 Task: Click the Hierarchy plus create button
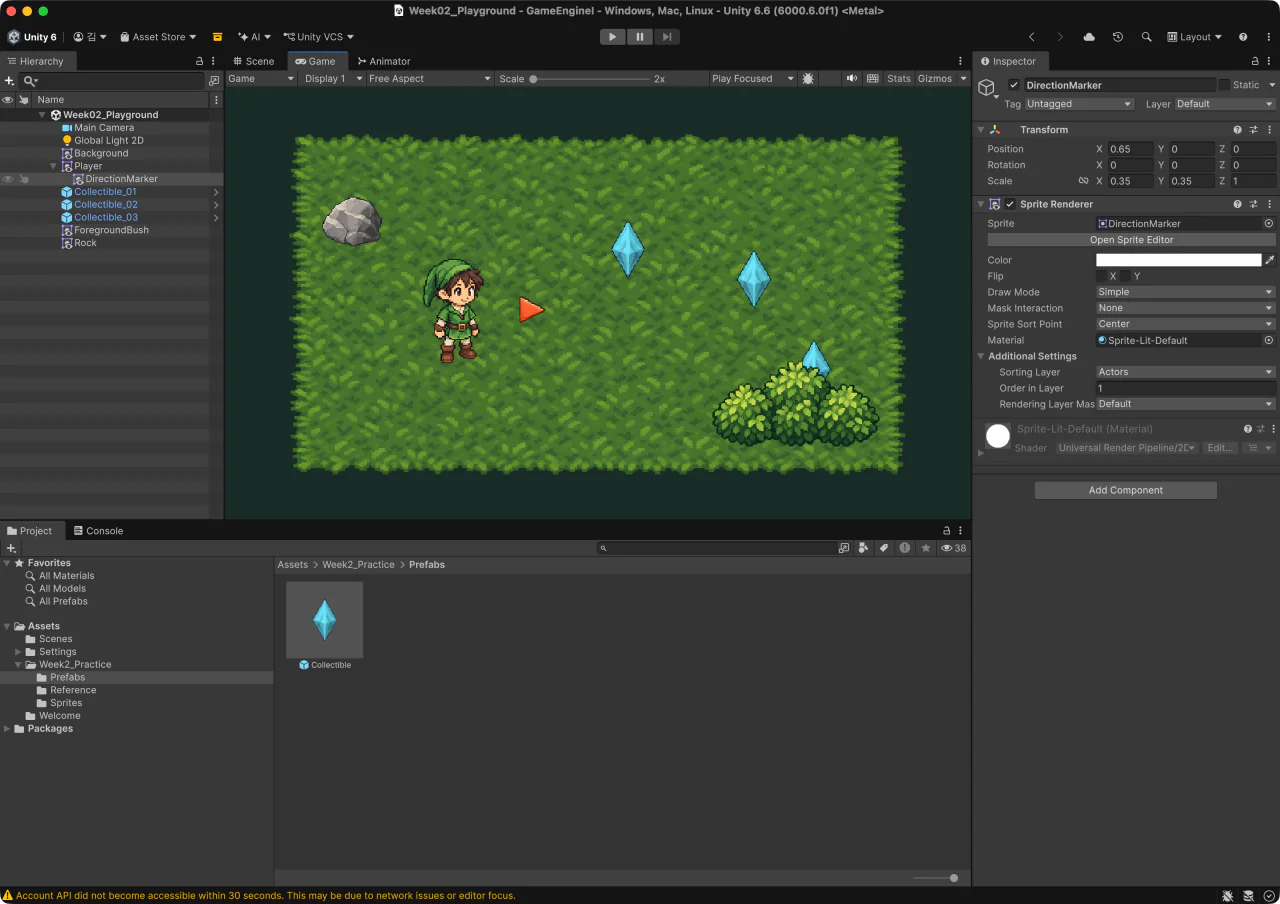click(x=9, y=81)
